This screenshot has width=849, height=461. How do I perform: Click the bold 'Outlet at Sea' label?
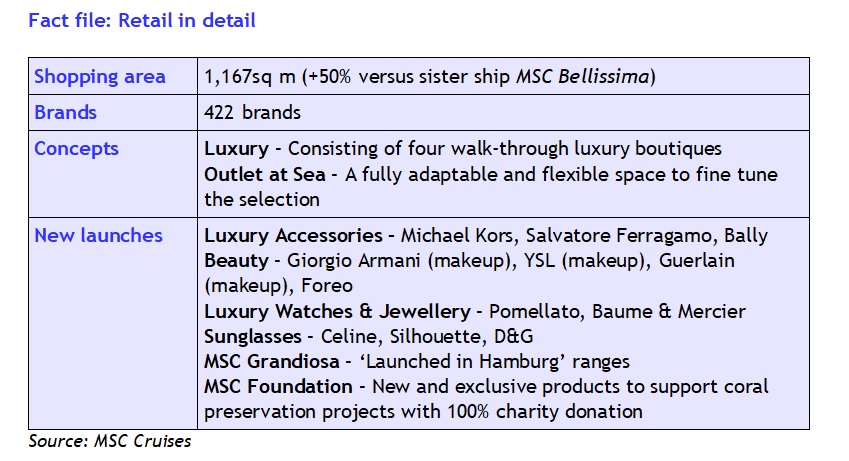point(265,174)
